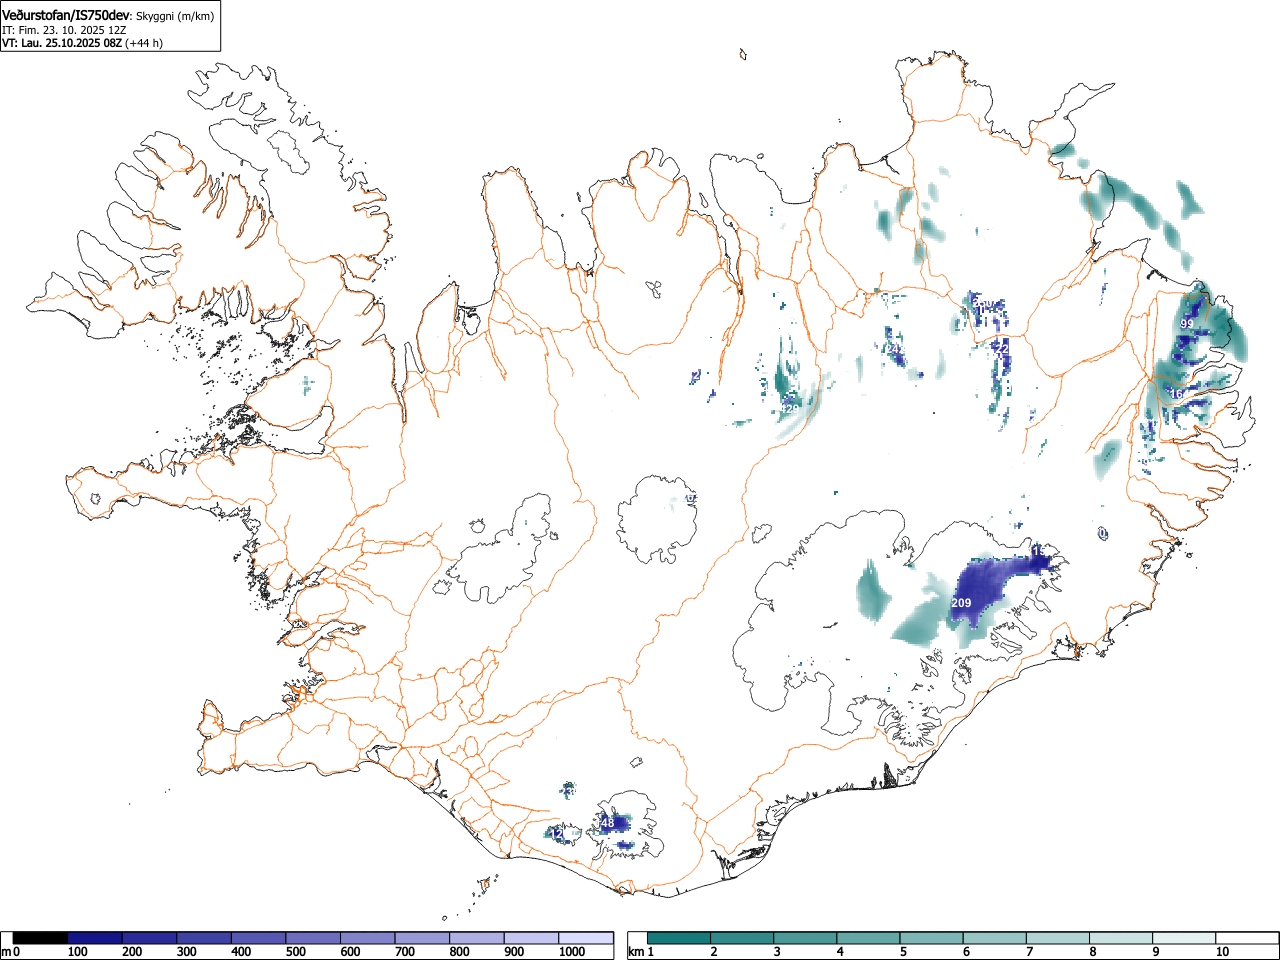Click the legend tick label 300
The width and height of the screenshot is (1280, 960).
pos(186,952)
